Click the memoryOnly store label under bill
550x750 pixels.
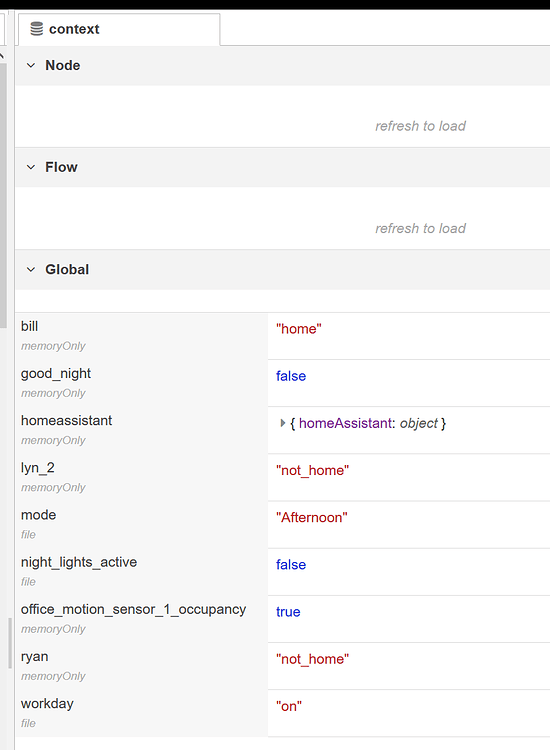53,346
